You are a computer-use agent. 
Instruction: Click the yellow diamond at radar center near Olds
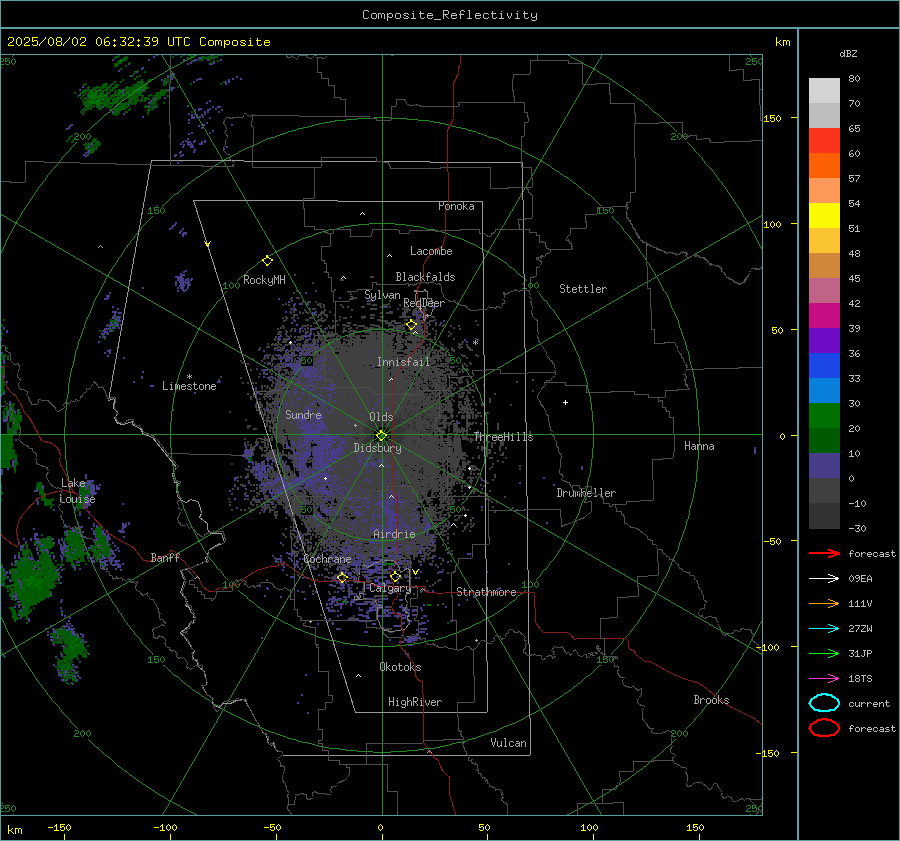381,436
